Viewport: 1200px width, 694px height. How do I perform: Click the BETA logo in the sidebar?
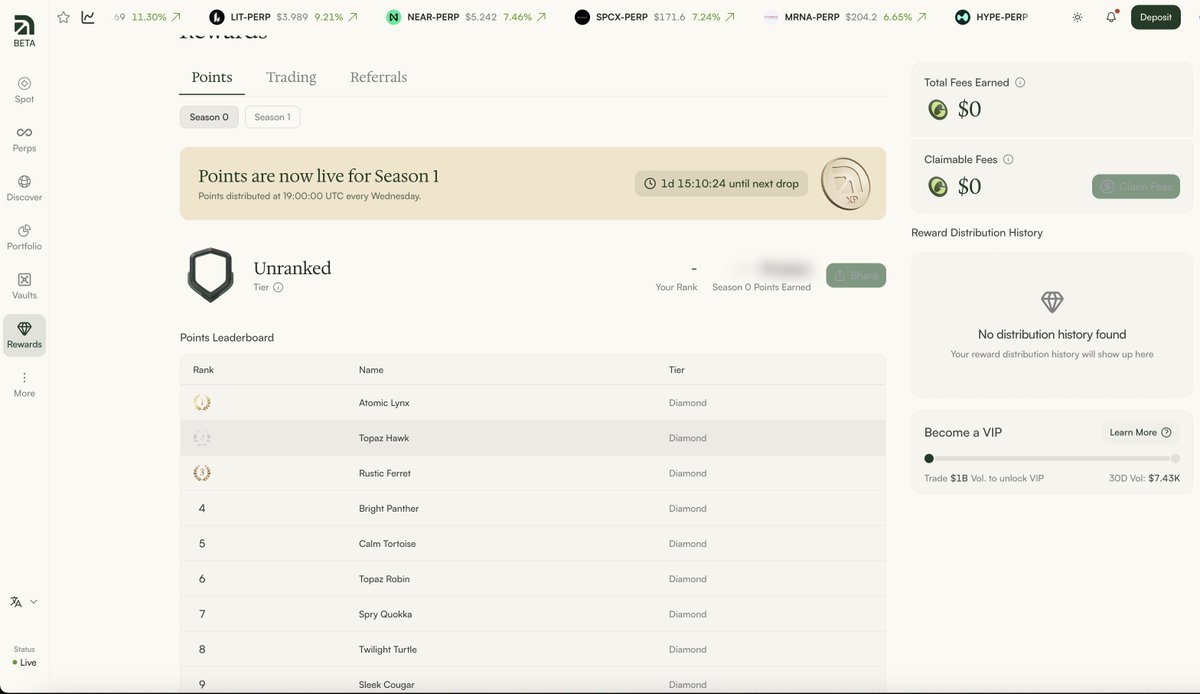click(24, 32)
